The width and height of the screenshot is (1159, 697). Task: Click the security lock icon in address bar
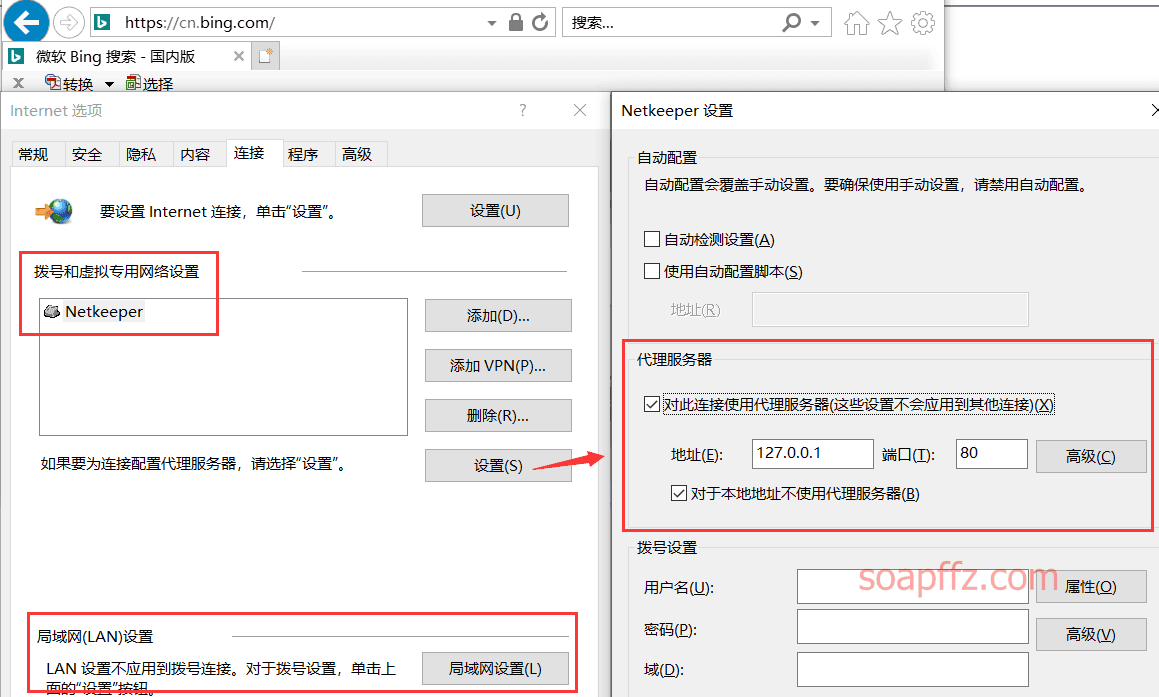tap(516, 22)
